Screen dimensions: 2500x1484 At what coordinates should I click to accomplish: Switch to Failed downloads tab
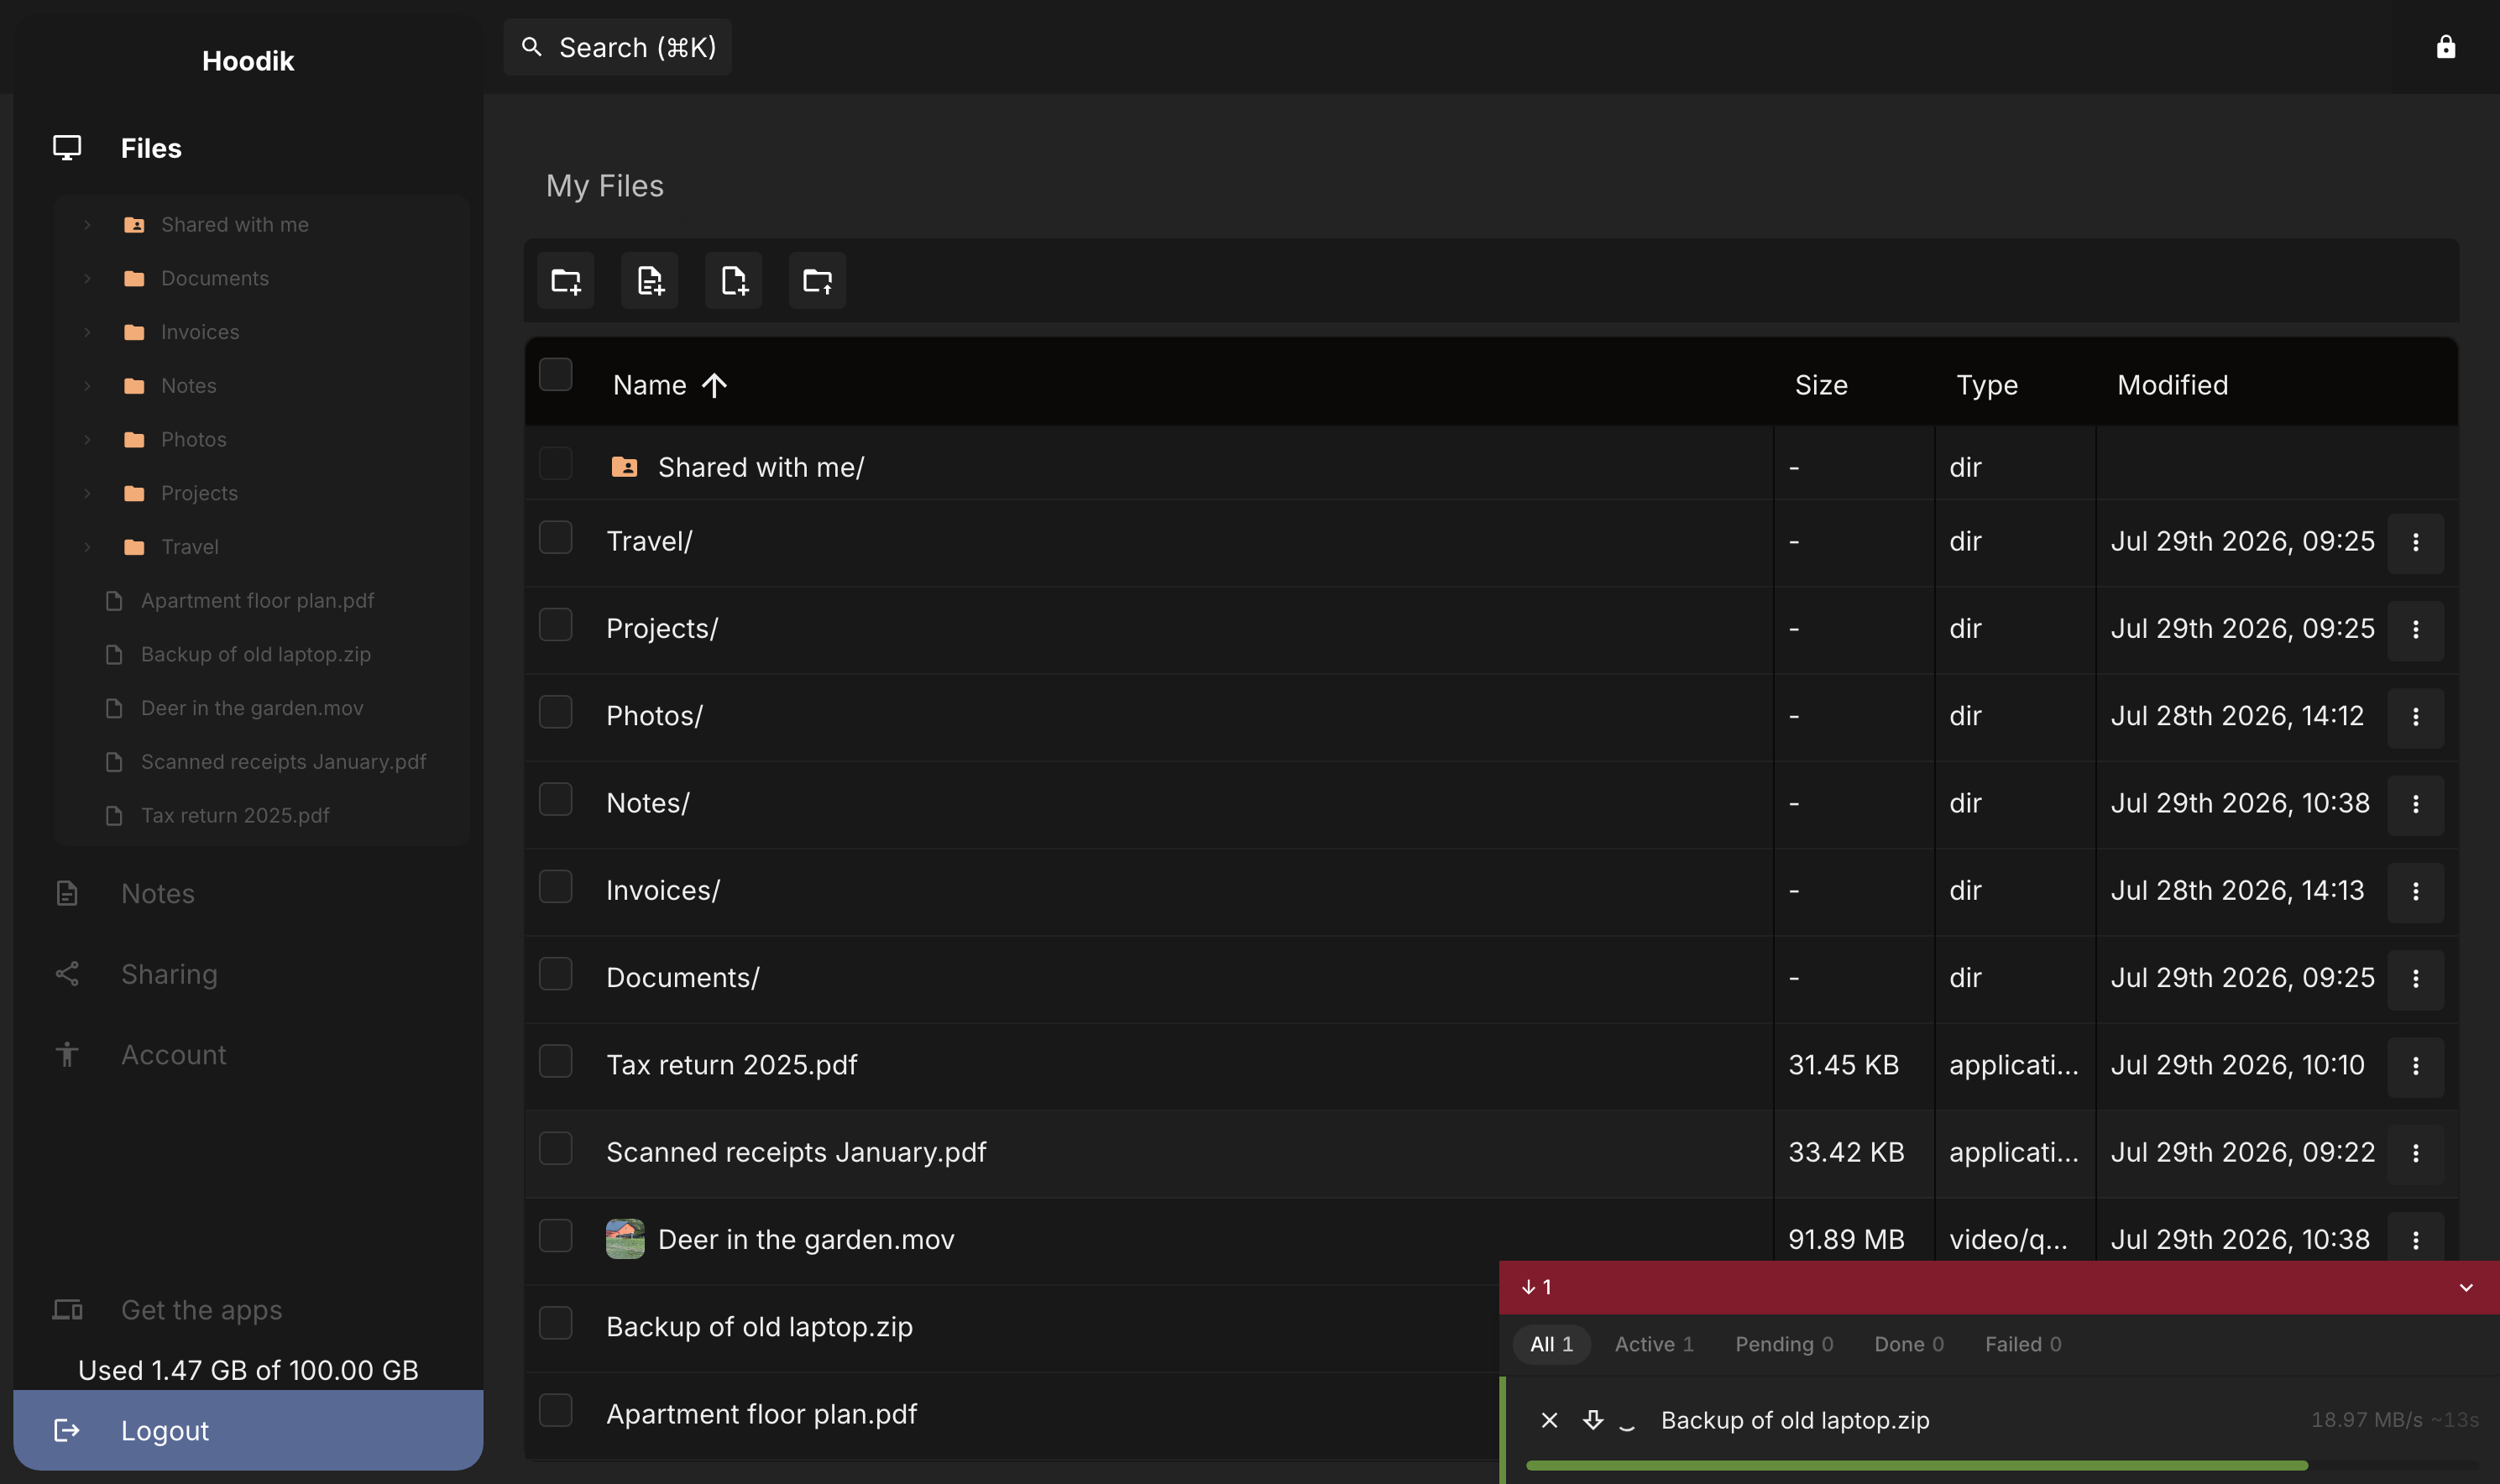click(x=2023, y=1345)
